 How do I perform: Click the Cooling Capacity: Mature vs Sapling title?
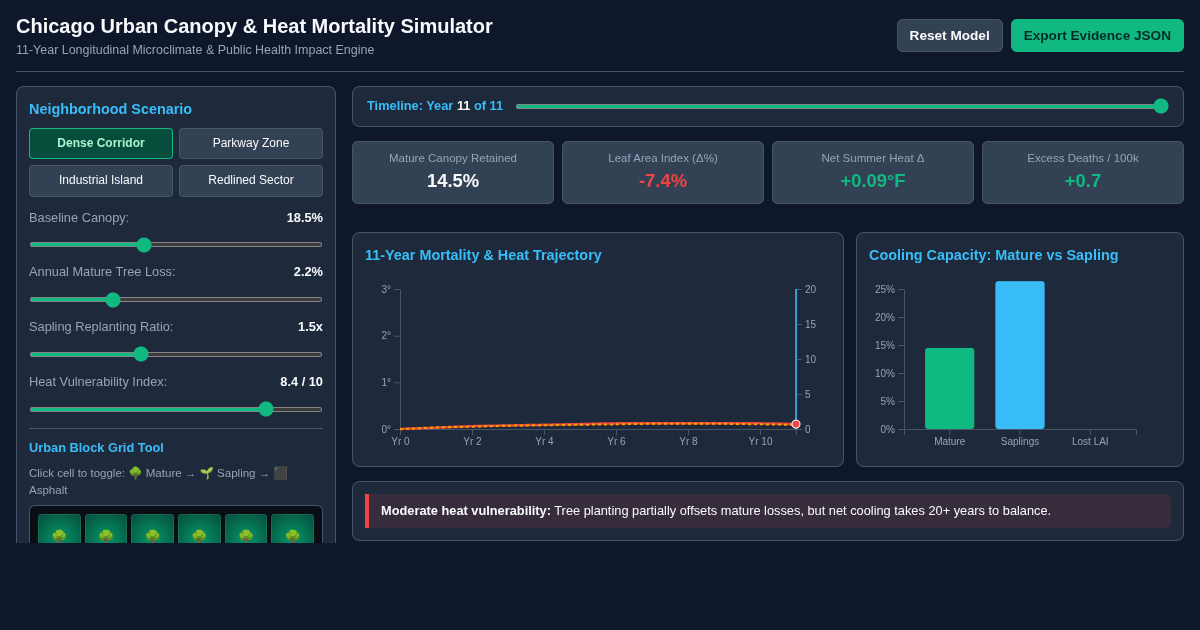pyautogui.click(x=993, y=255)
